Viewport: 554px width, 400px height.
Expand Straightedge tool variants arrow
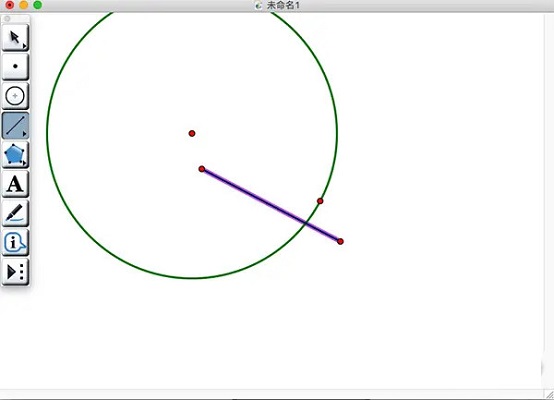24,134
